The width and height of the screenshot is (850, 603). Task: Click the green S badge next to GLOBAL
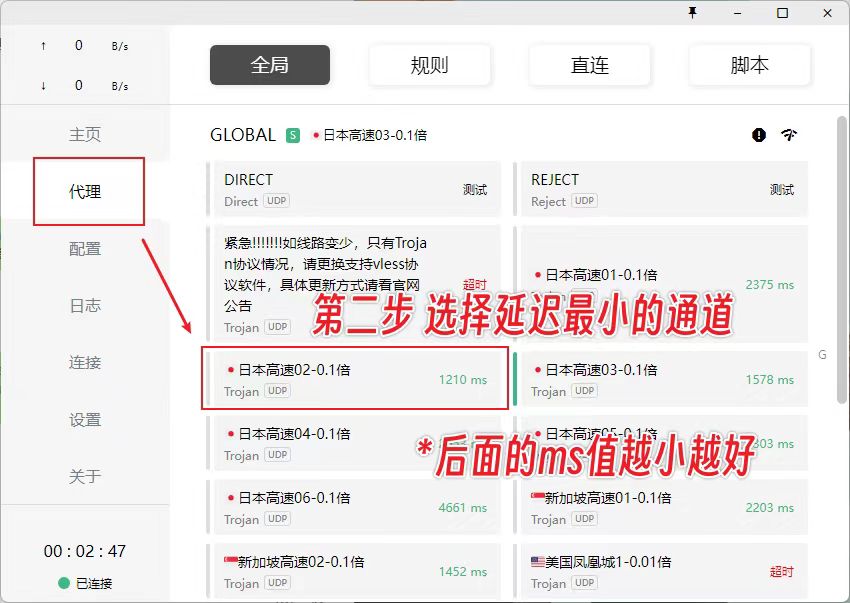(293, 135)
